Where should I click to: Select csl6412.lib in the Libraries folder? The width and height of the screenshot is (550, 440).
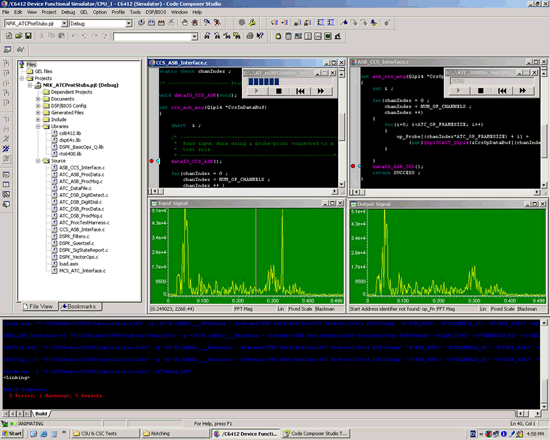point(70,133)
